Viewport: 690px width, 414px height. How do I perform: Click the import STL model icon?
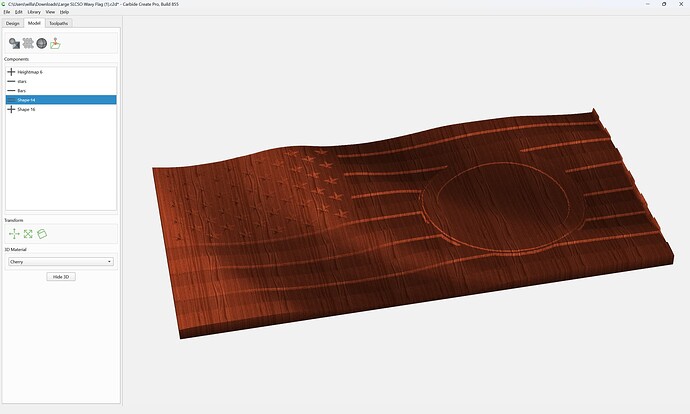pos(55,43)
